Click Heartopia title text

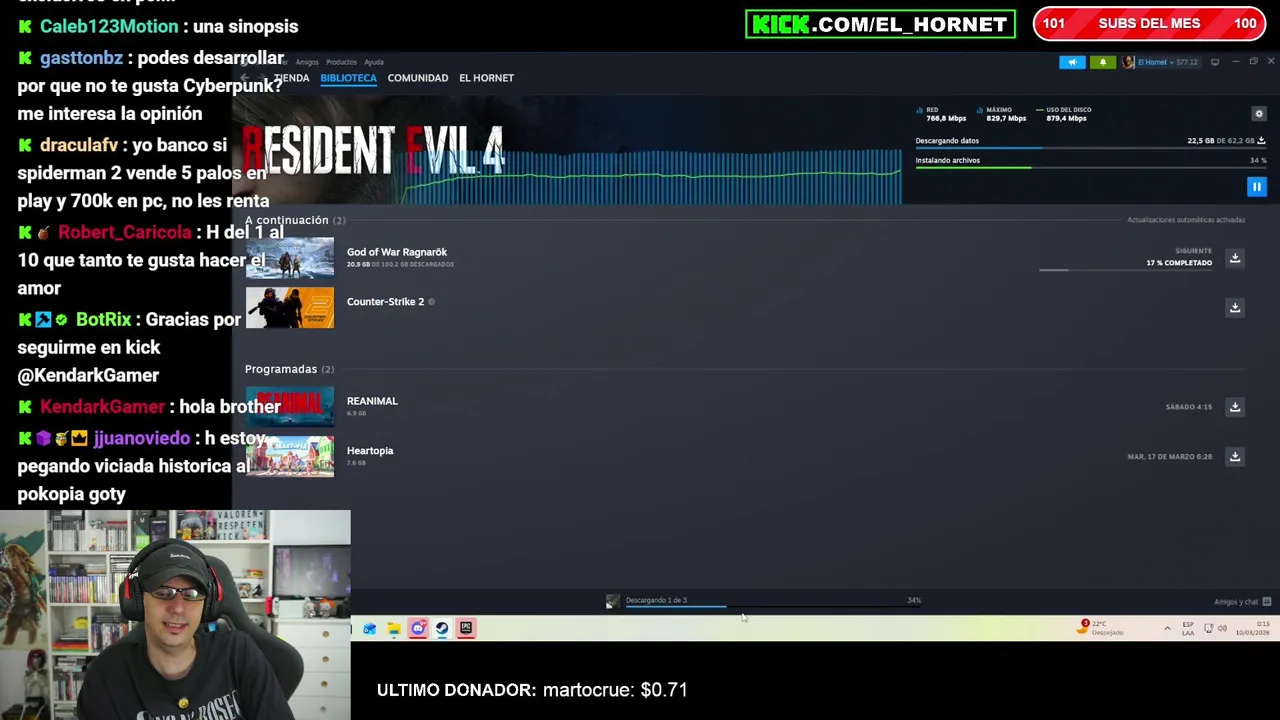tap(370, 451)
